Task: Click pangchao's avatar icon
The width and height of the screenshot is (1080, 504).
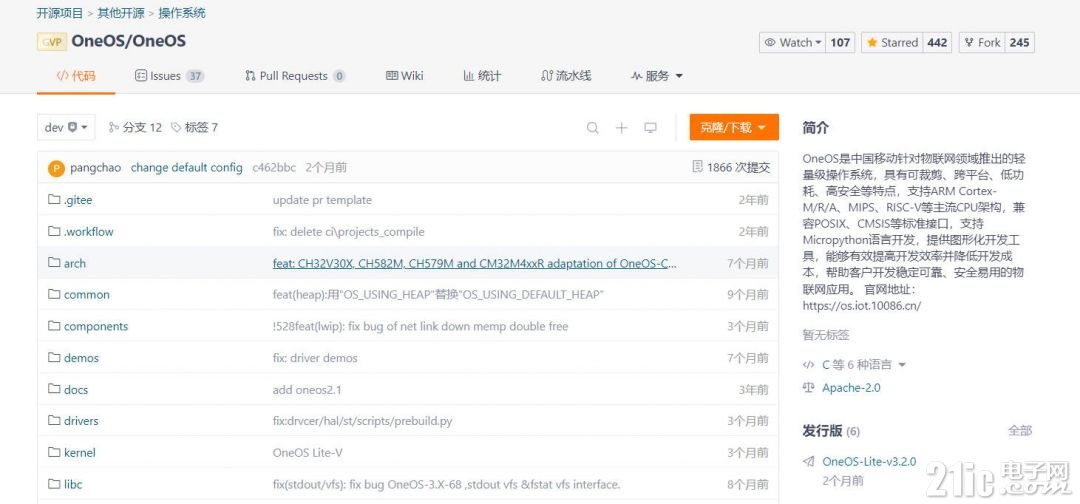Action: [56, 168]
